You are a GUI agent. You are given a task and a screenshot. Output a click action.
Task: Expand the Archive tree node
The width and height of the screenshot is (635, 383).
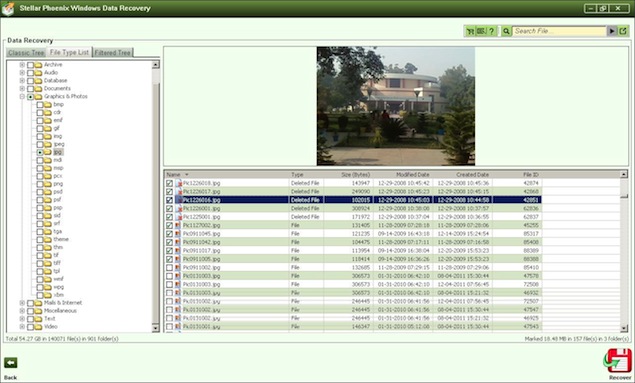coord(22,65)
